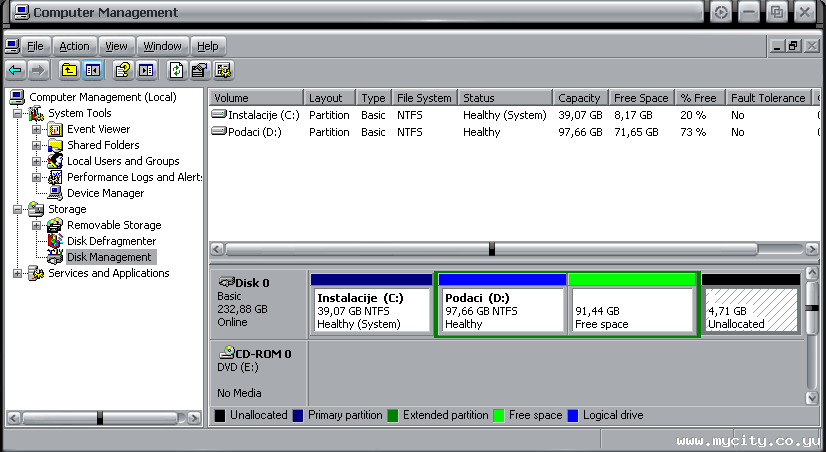The height and width of the screenshot is (452, 826).
Task: Click the CD-ROM 0 disc icon
Action: click(x=227, y=352)
